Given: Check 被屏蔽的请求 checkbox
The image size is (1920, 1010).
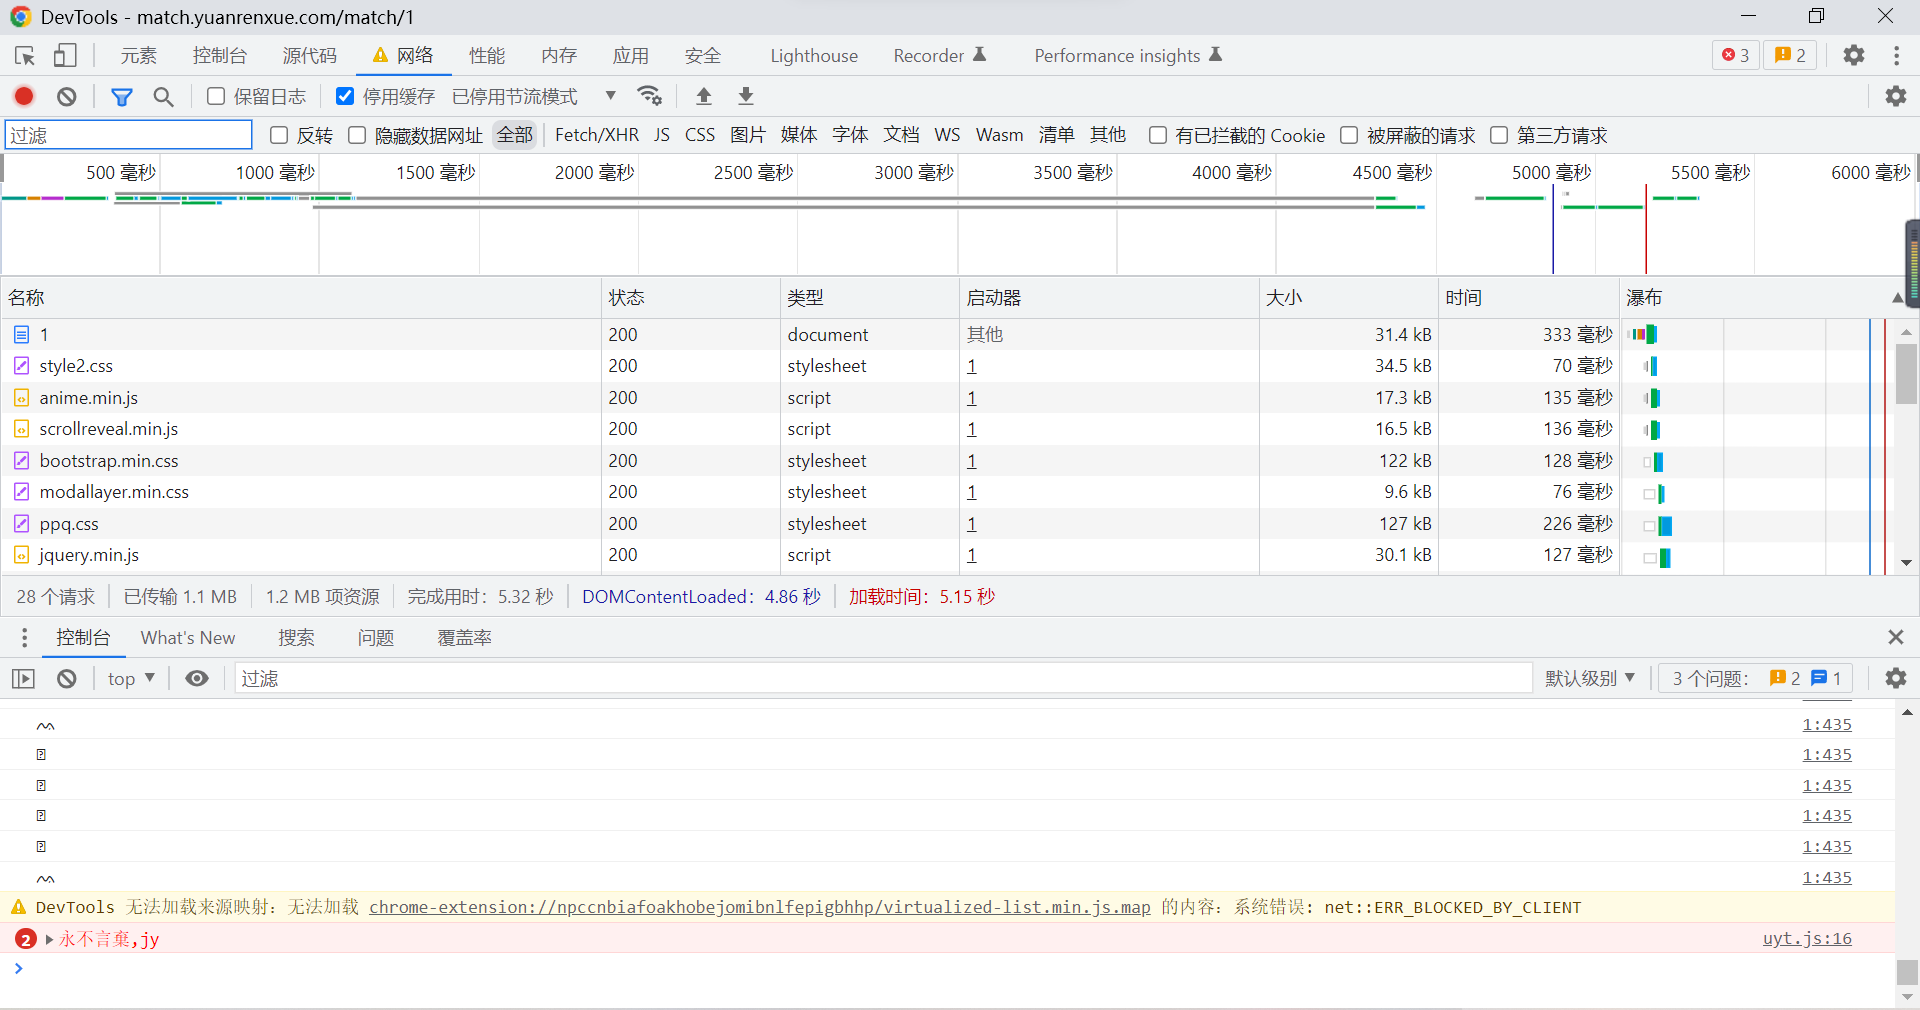Looking at the screenshot, I should point(1349,135).
